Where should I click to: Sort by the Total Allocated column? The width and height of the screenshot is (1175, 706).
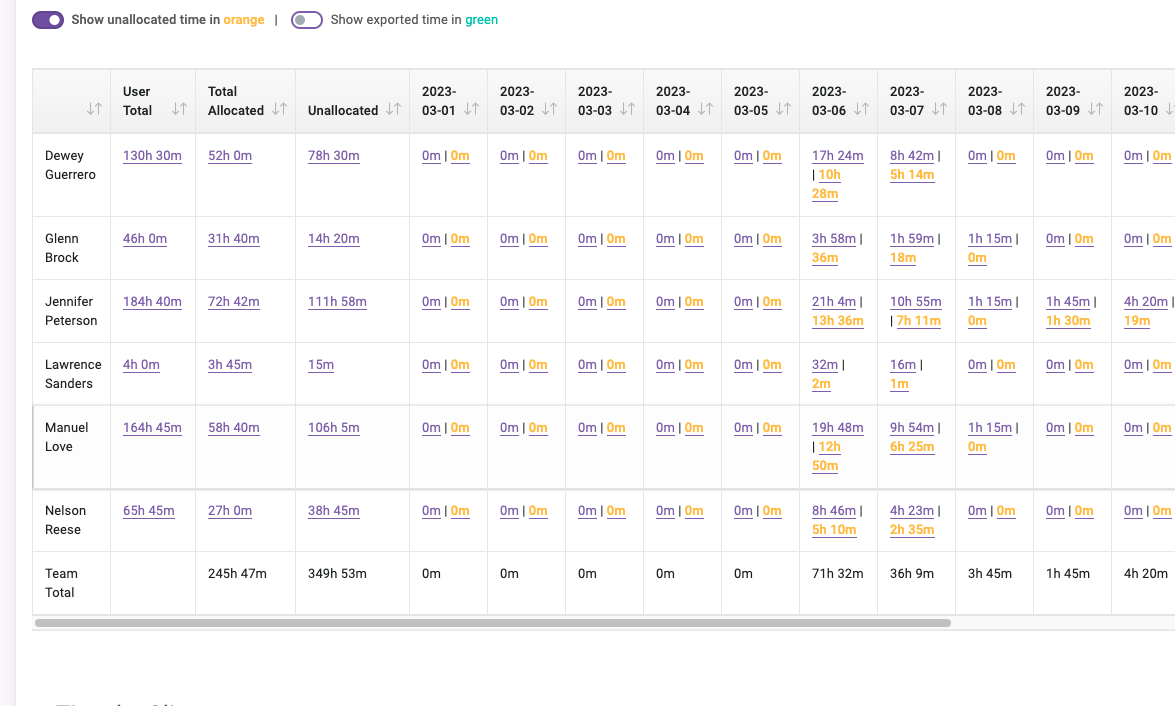280,109
